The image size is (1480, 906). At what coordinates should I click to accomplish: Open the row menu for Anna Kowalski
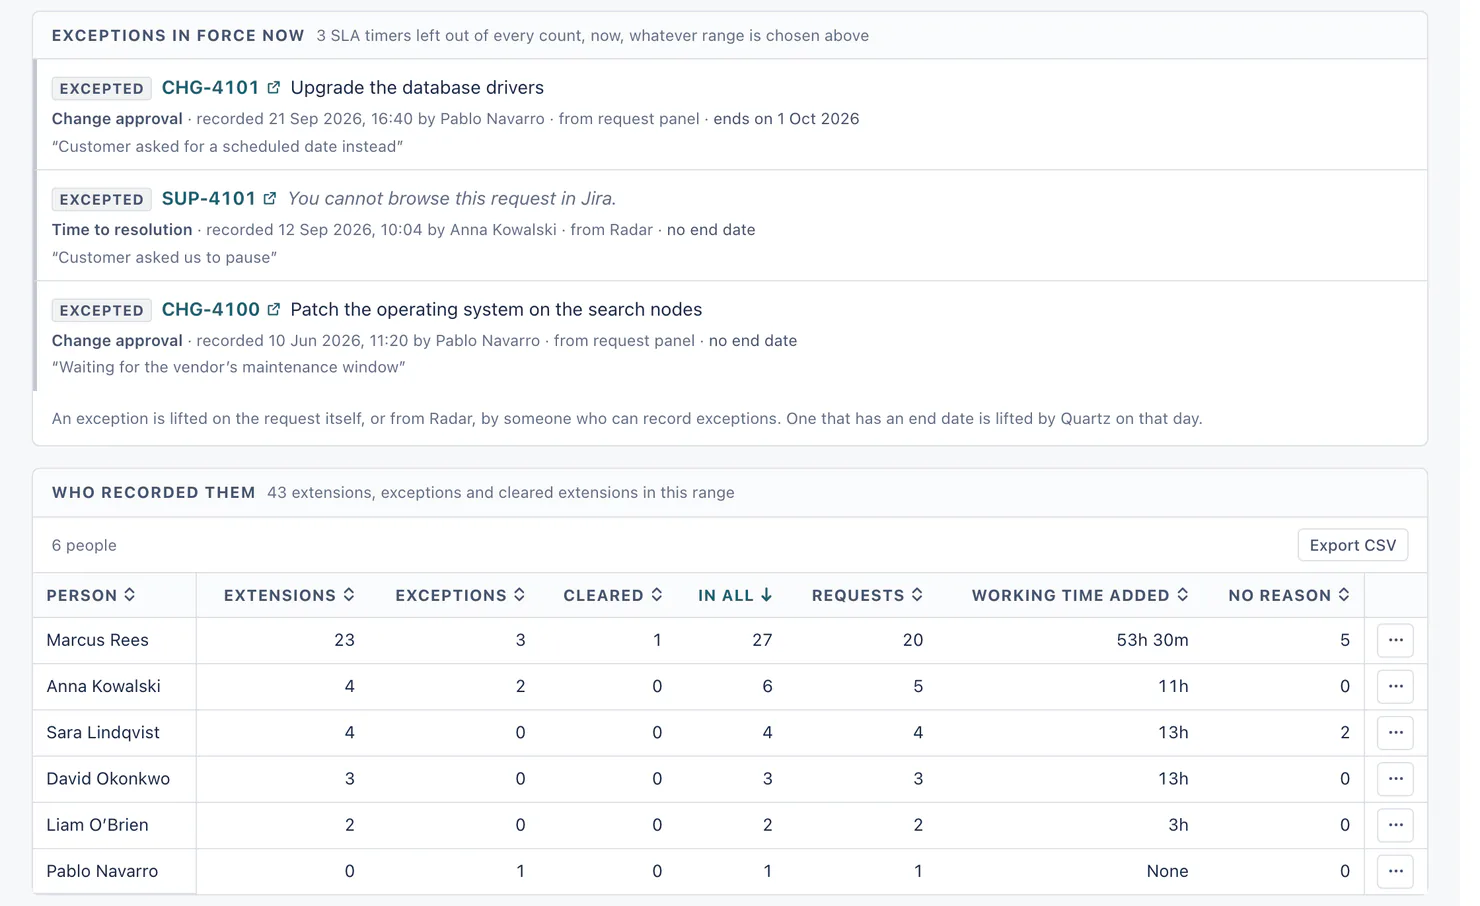pos(1395,686)
